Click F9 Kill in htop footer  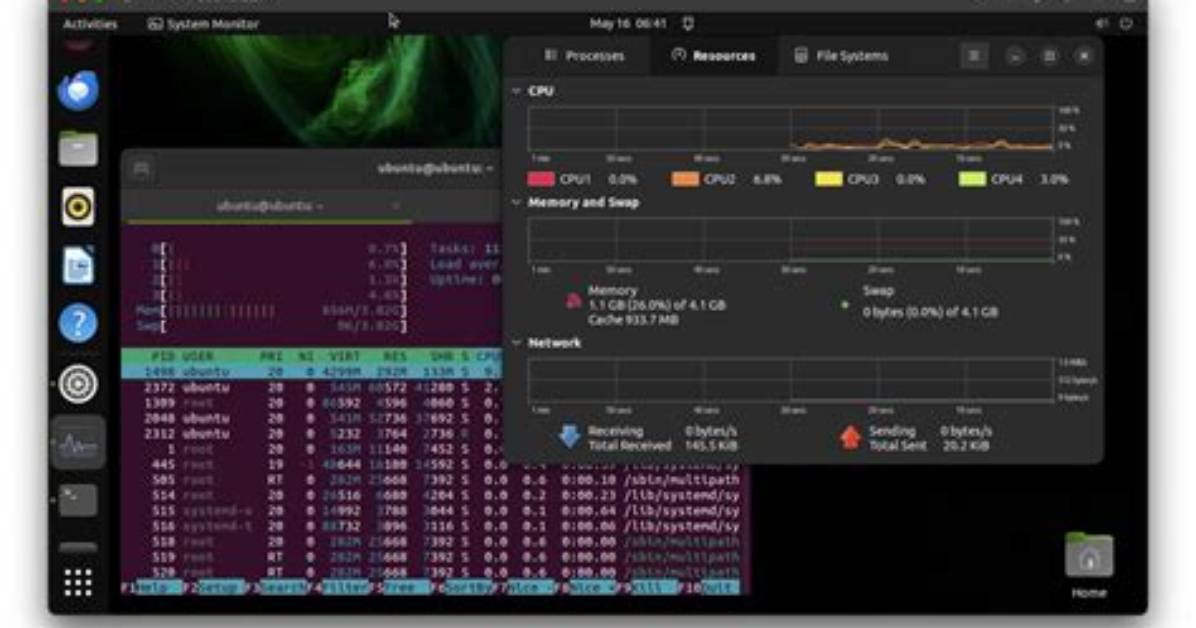[x=647, y=588]
